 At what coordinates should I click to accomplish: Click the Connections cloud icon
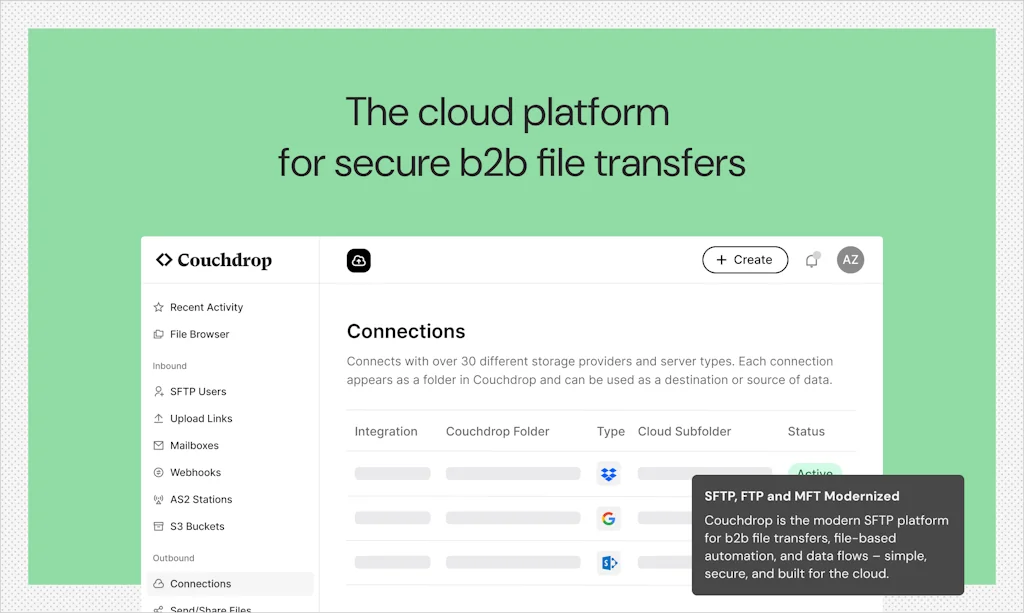pyautogui.click(x=158, y=584)
